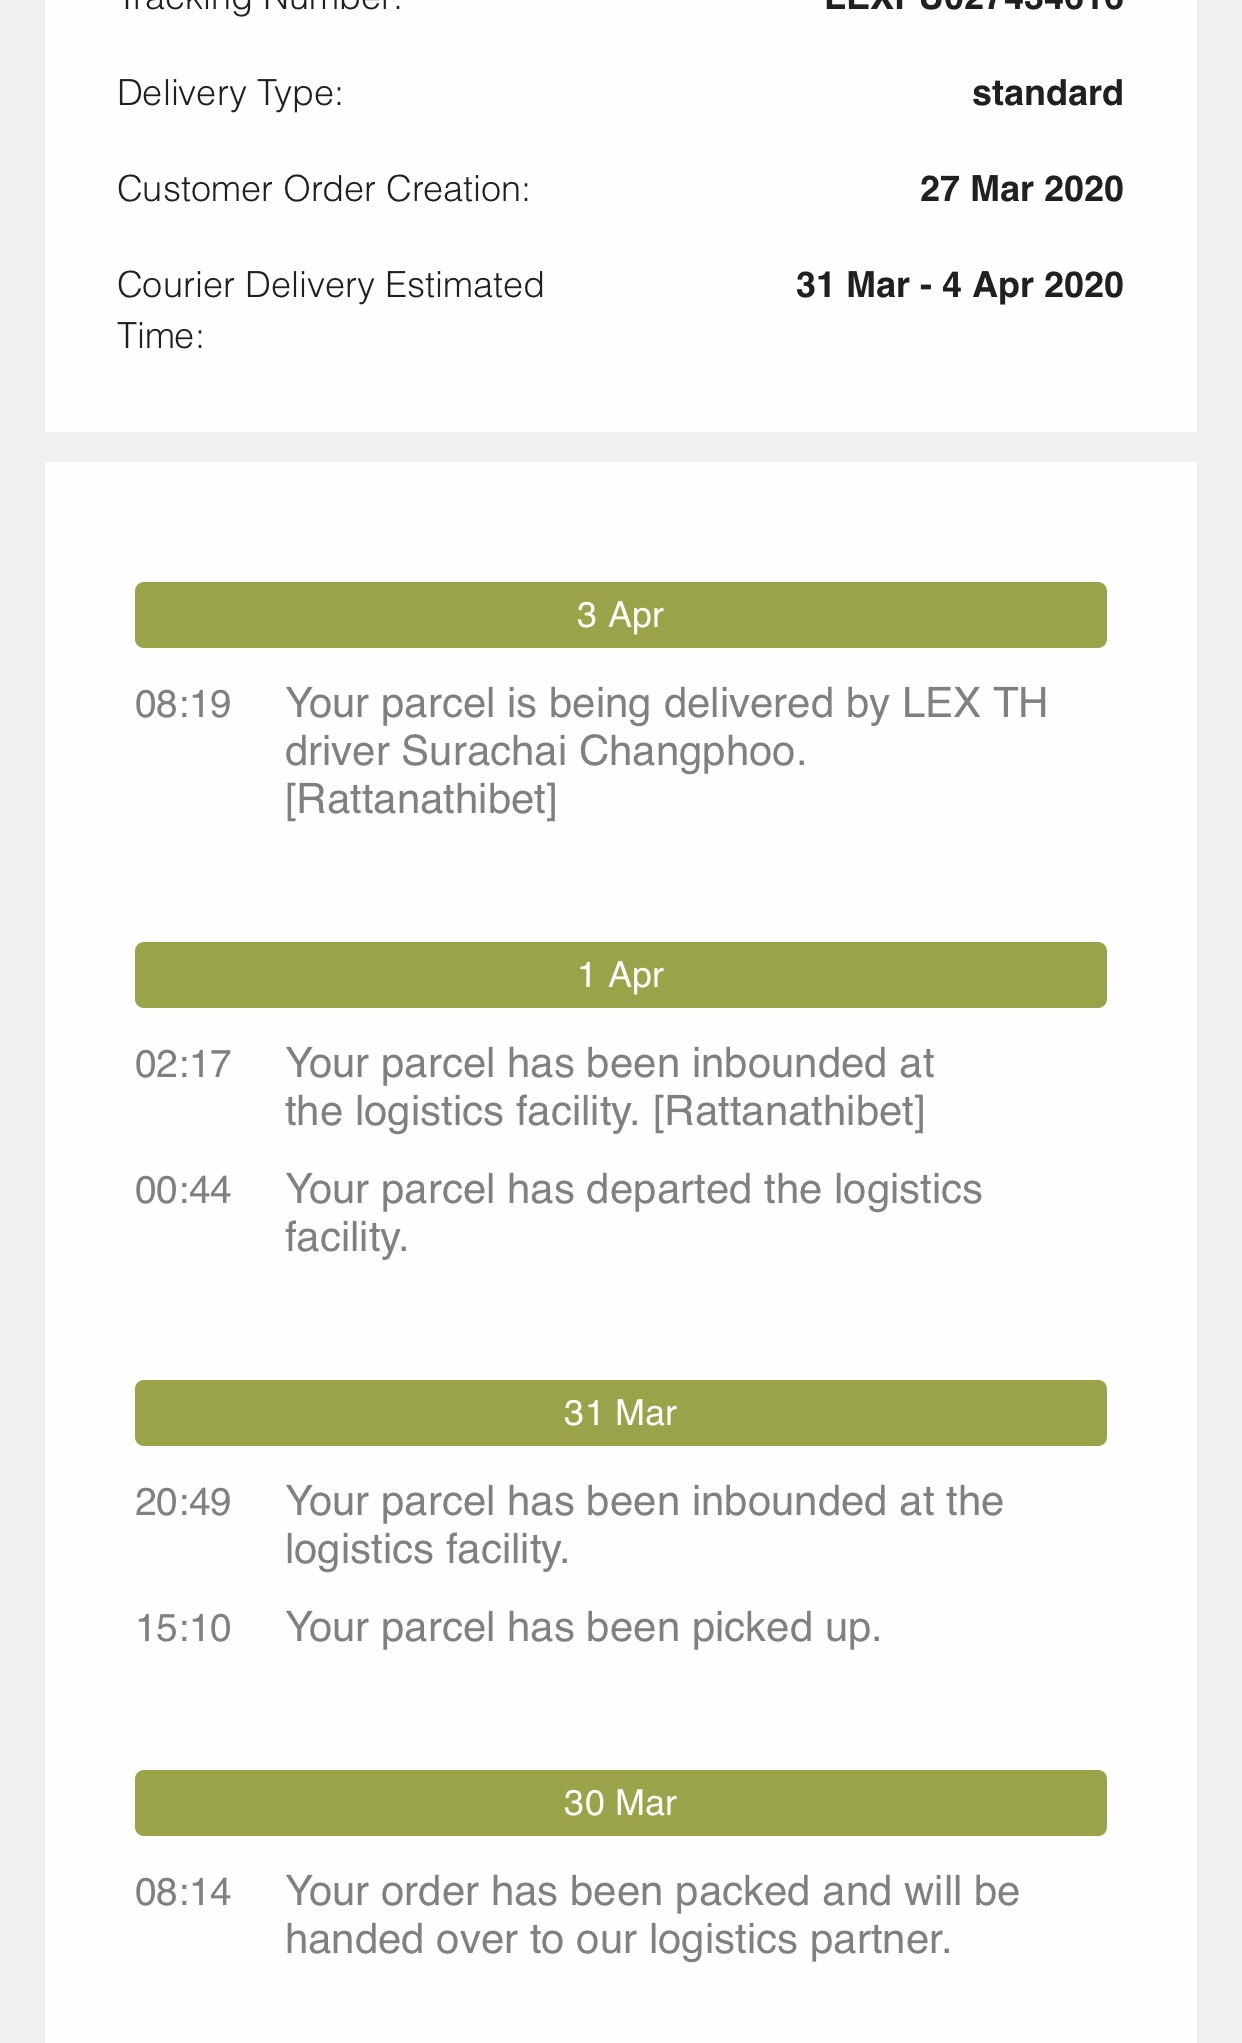The height and width of the screenshot is (2043, 1242).
Task: Click the 15:10 timestamp
Action: (183, 1628)
